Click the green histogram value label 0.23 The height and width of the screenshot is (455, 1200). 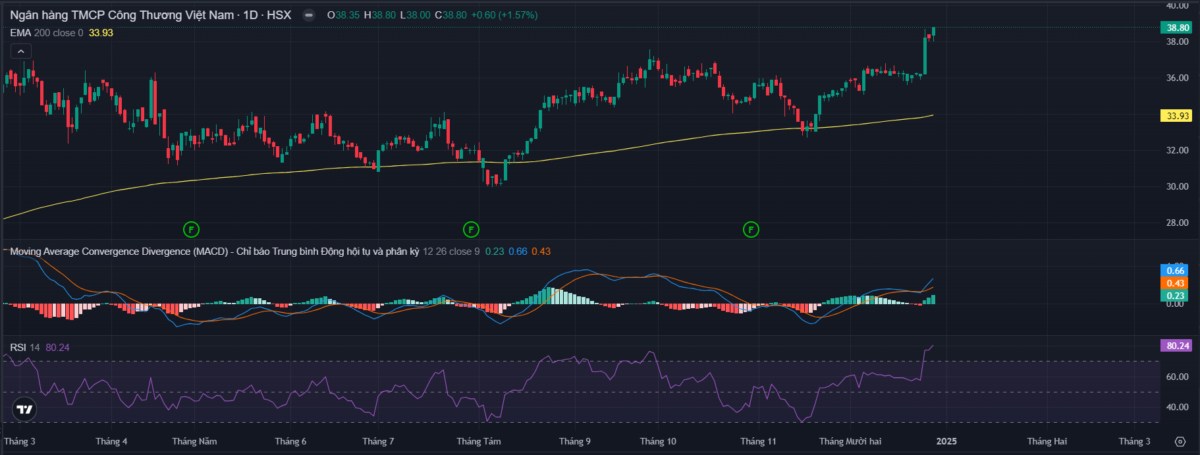(x=1176, y=295)
